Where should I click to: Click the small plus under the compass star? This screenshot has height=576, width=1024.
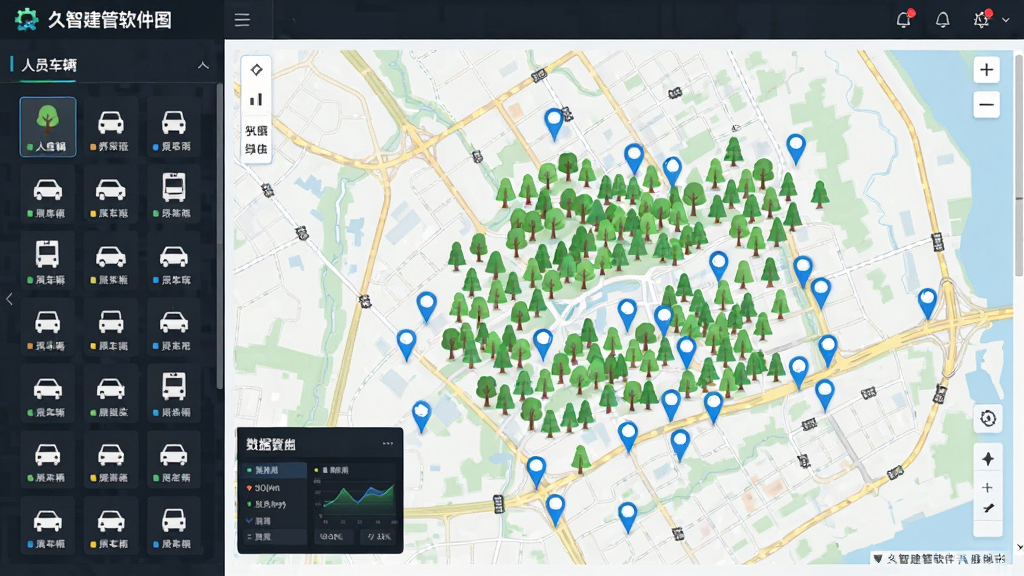(987, 487)
